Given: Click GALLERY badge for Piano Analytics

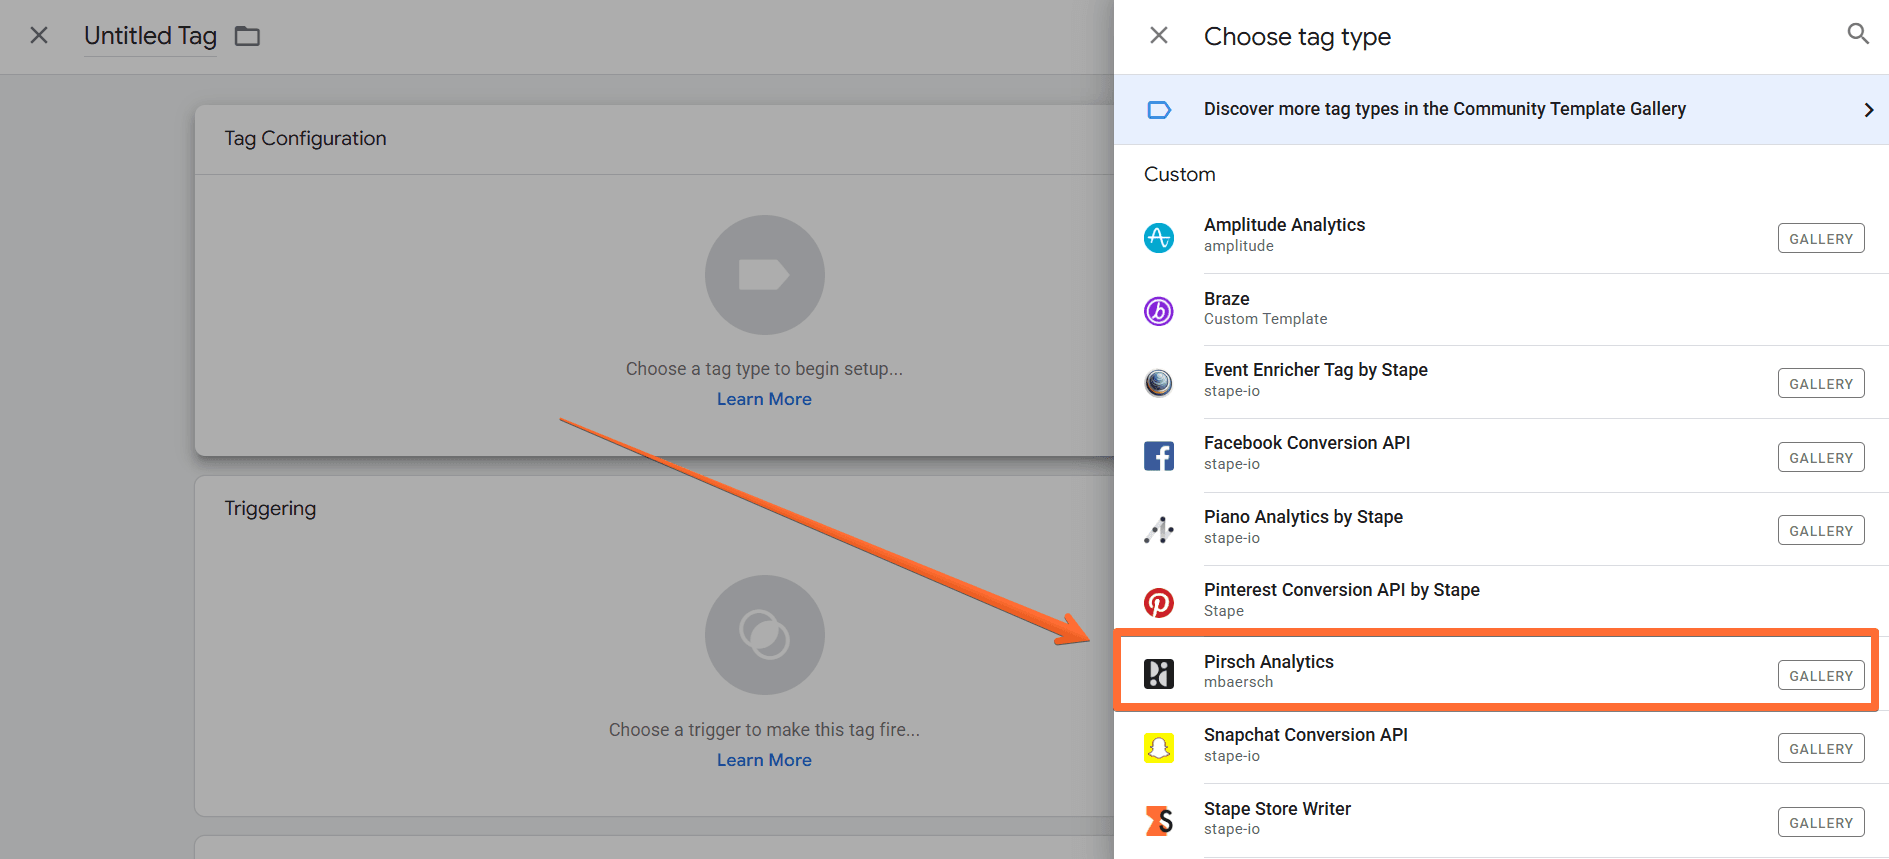Looking at the screenshot, I should point(1820,531).
